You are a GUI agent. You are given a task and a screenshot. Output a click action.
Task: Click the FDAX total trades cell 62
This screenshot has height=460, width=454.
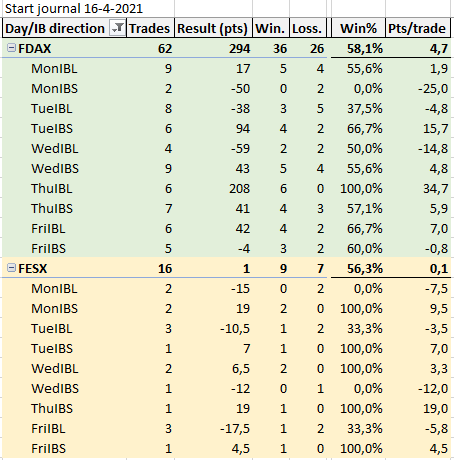165,49
